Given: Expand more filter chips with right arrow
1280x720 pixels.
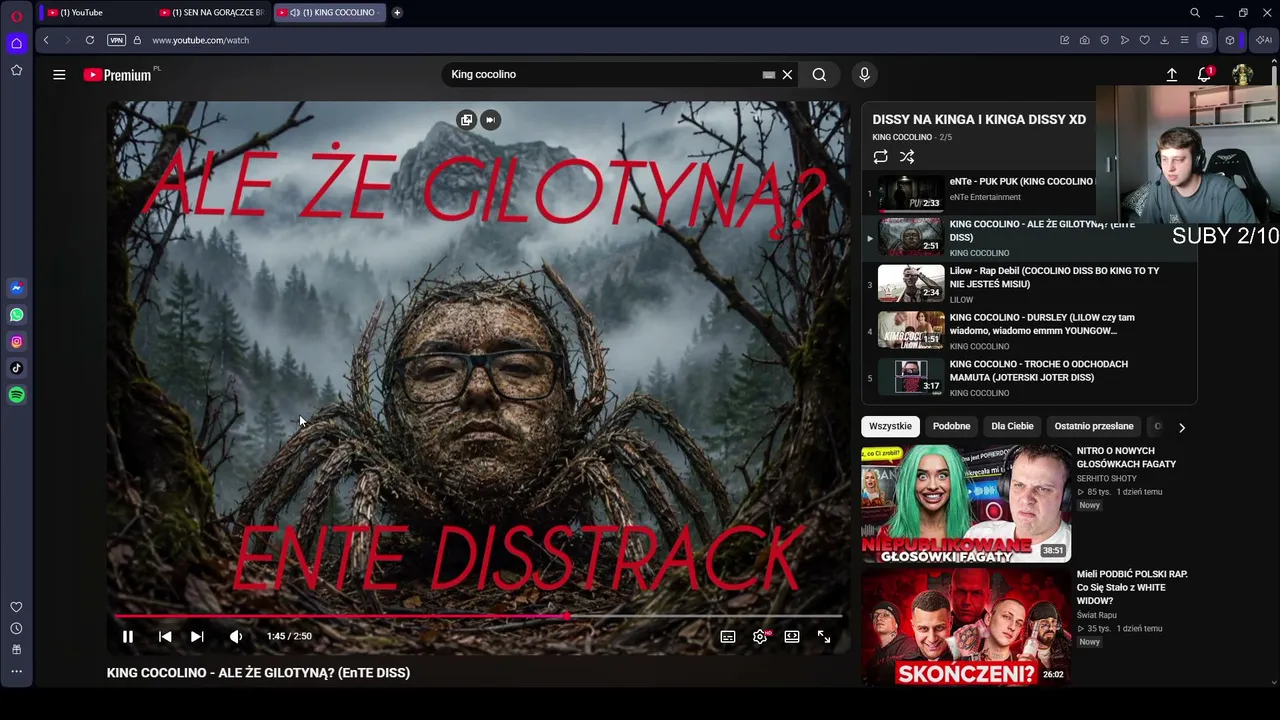Looking at the screenshot, I should (1182, 427).
